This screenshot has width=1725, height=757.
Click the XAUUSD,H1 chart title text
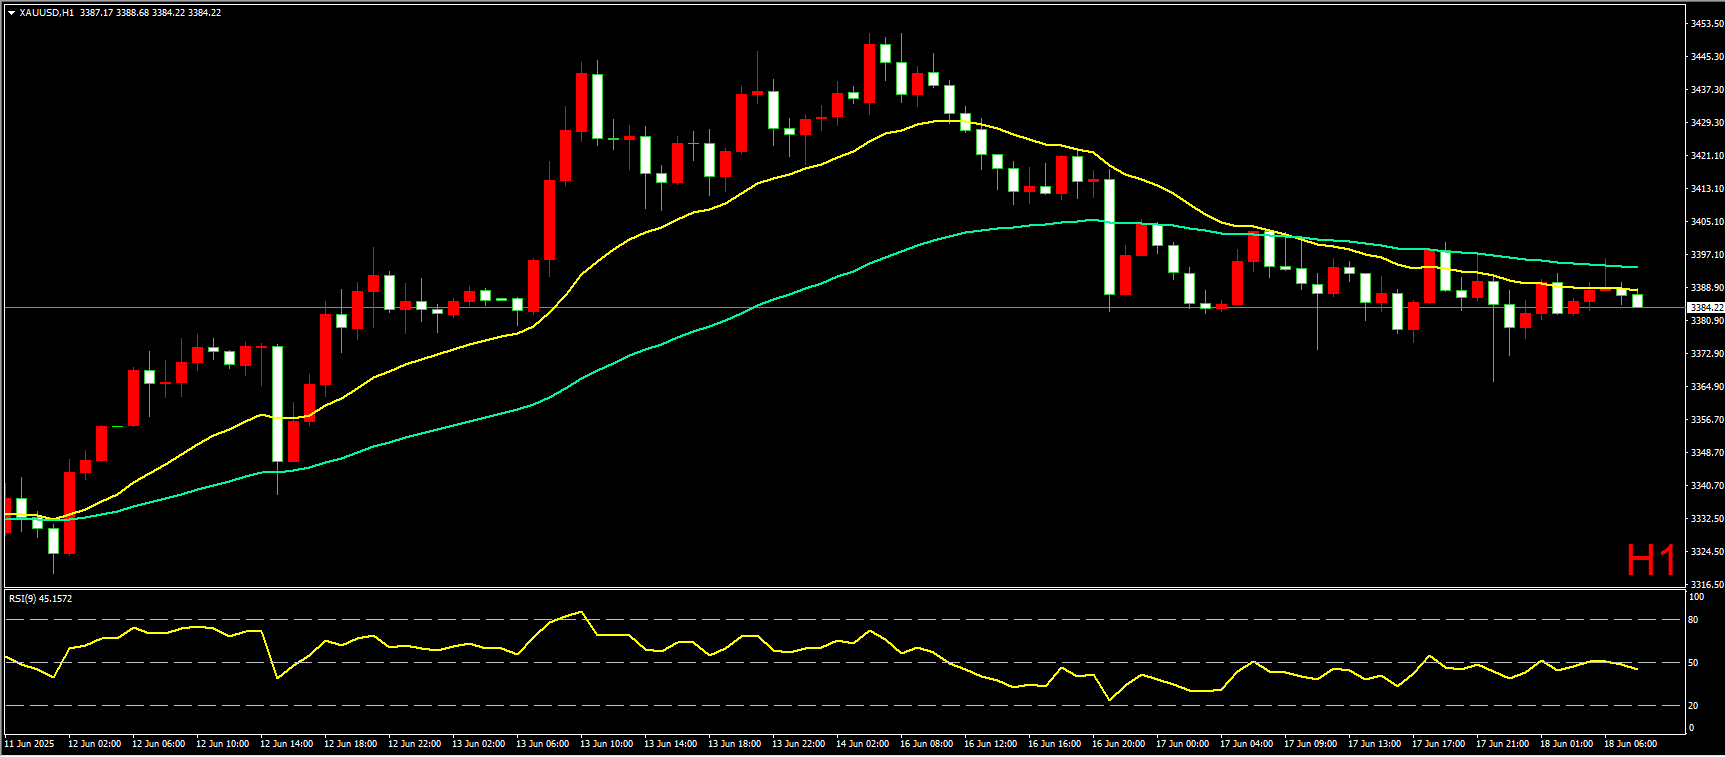46,13
